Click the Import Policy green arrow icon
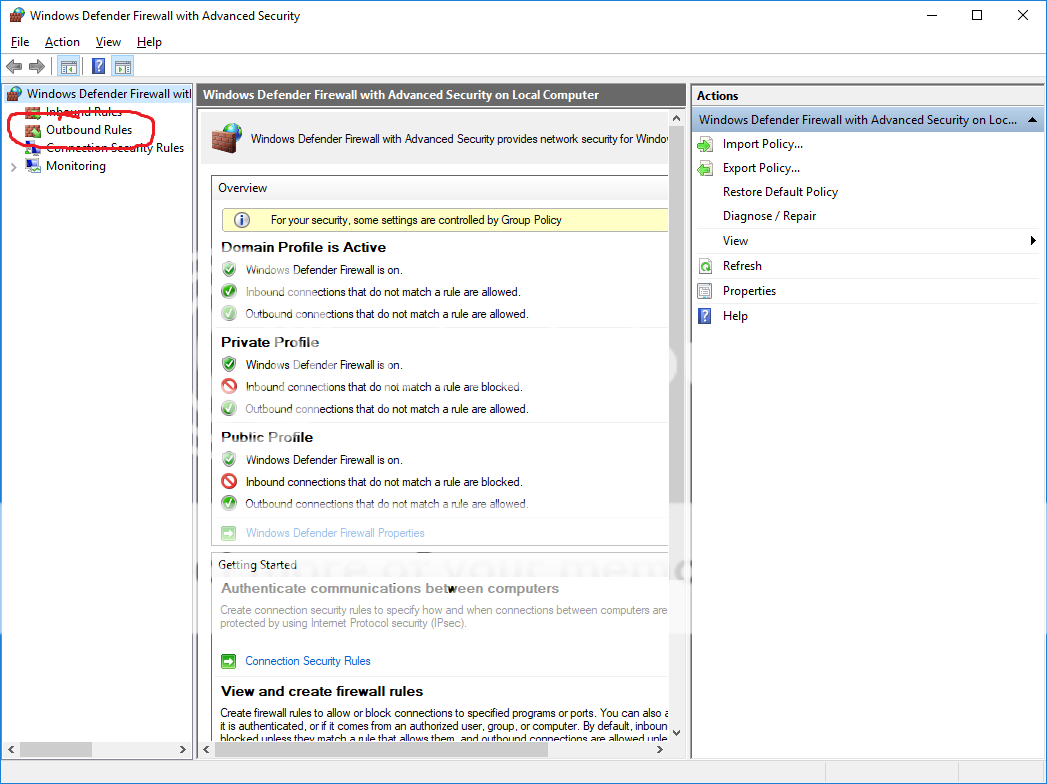 click(704, 144)
